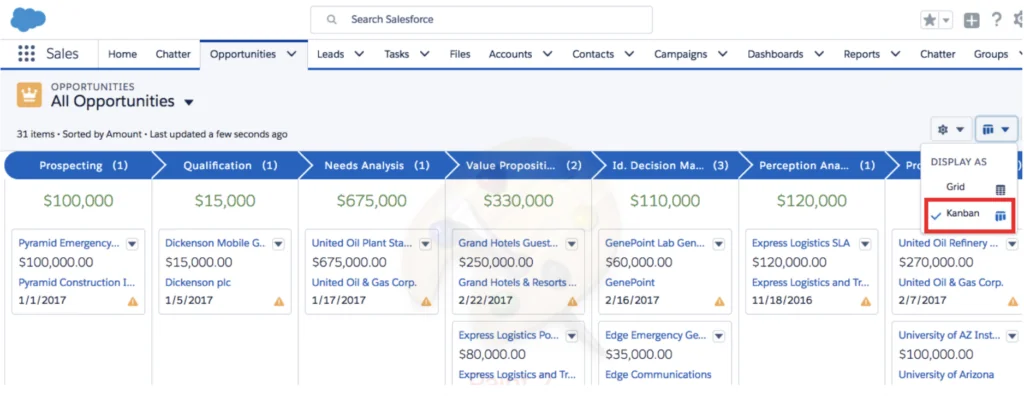Open actions menu on Express Logistics SLA card
The image size is (1024, 403).
(865, 244)
